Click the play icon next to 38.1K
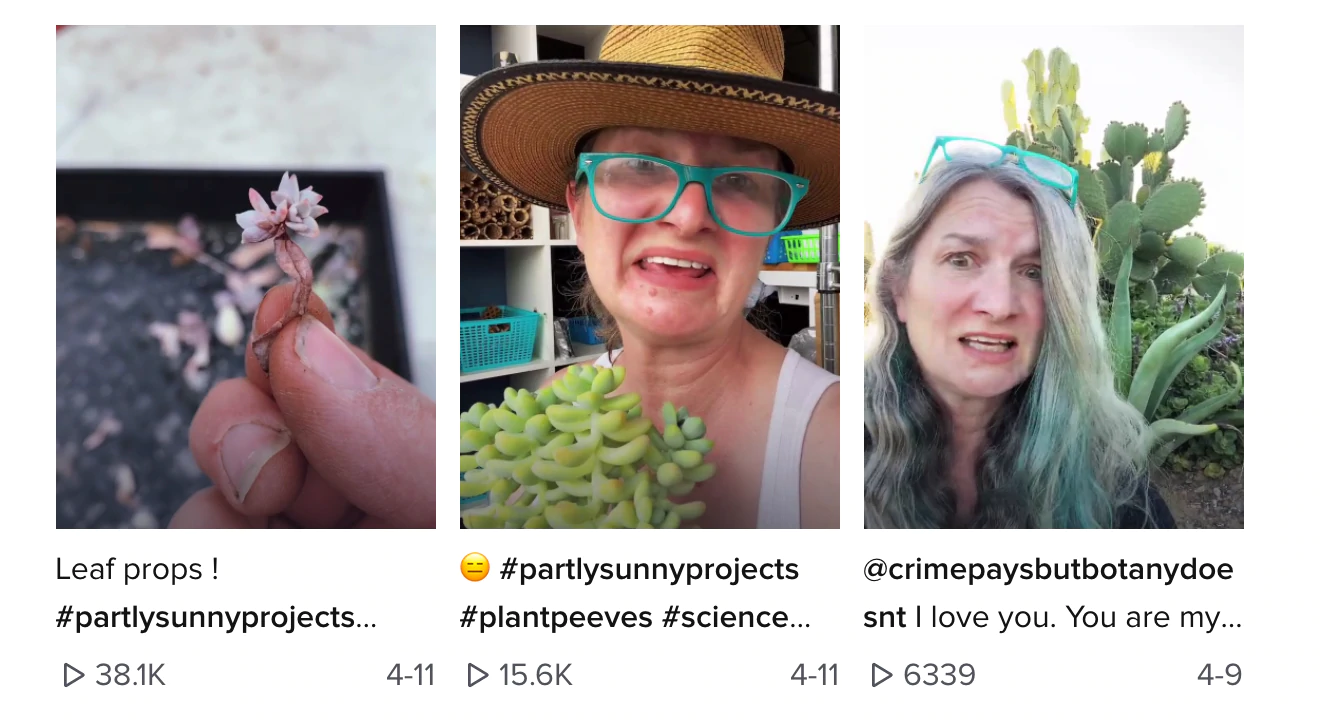 pos(73,676)
